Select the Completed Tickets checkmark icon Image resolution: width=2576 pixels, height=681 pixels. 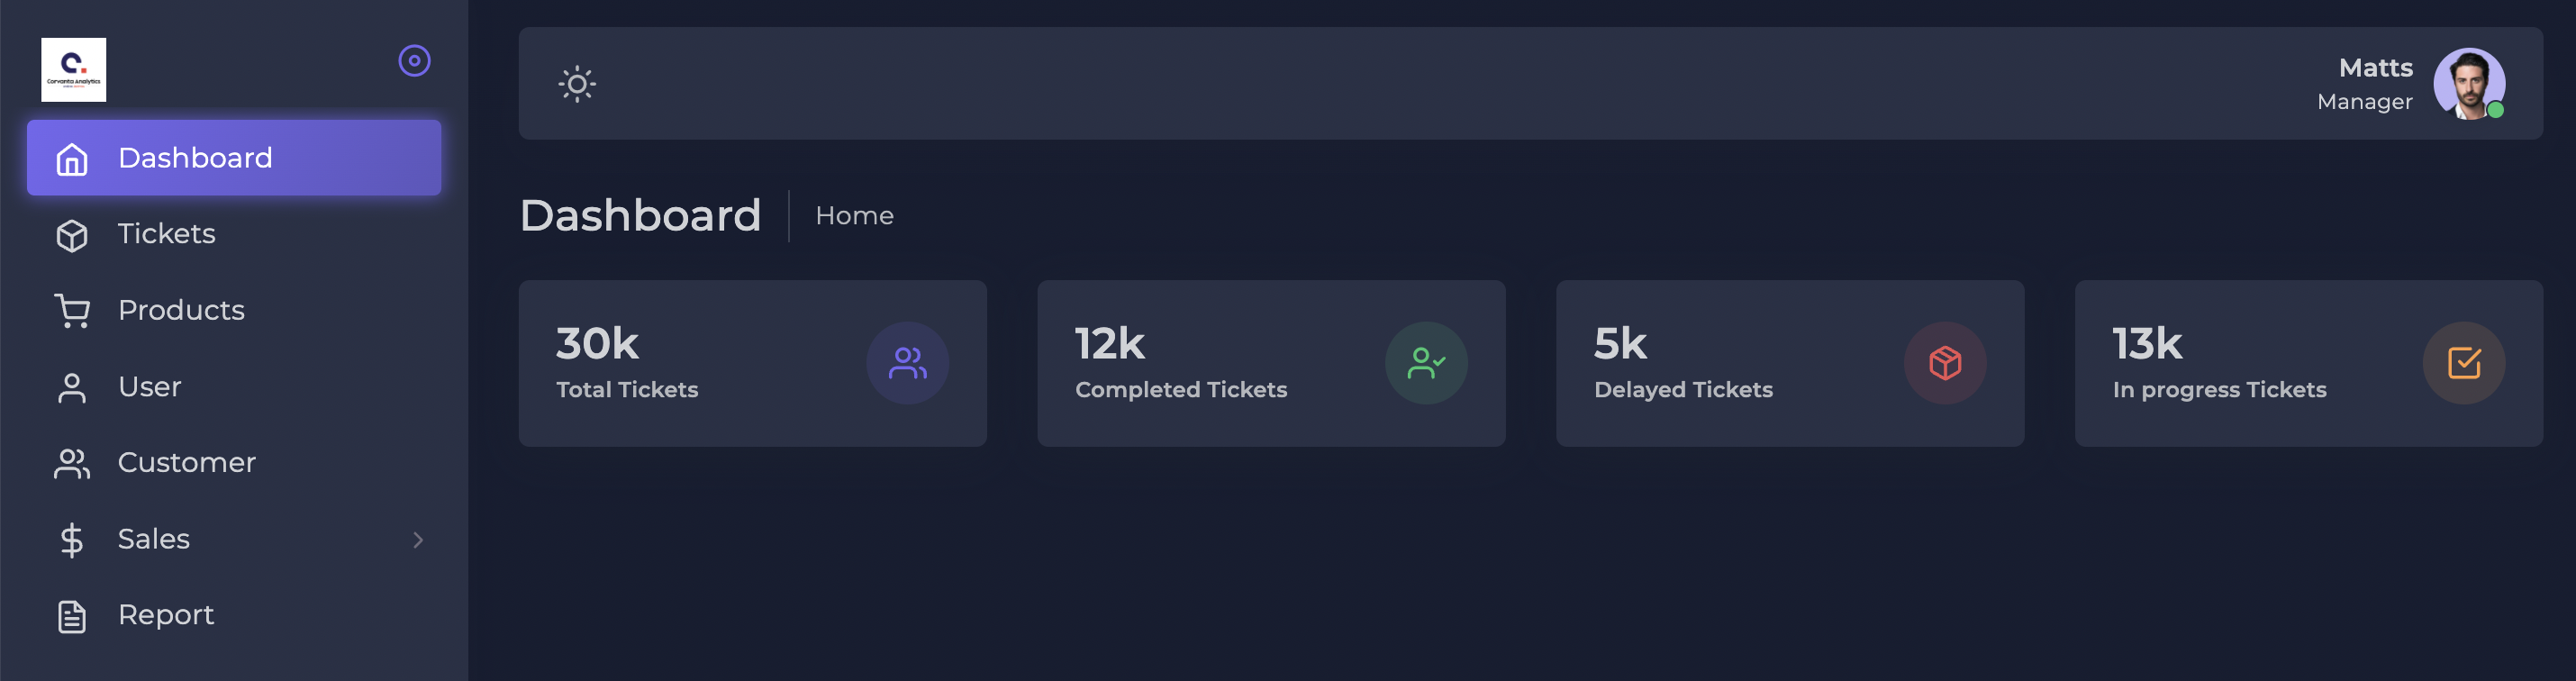point(1425,363)
